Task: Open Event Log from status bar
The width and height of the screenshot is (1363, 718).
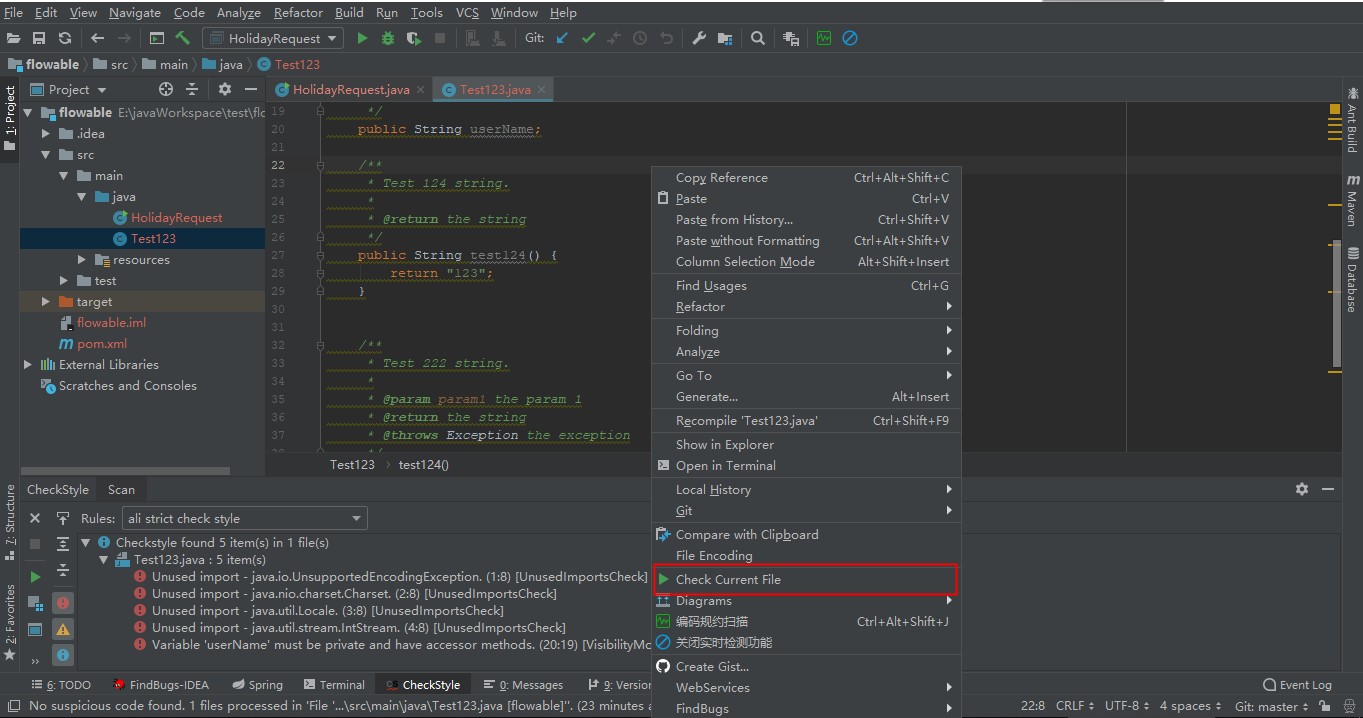Action: click(1297, 685)
